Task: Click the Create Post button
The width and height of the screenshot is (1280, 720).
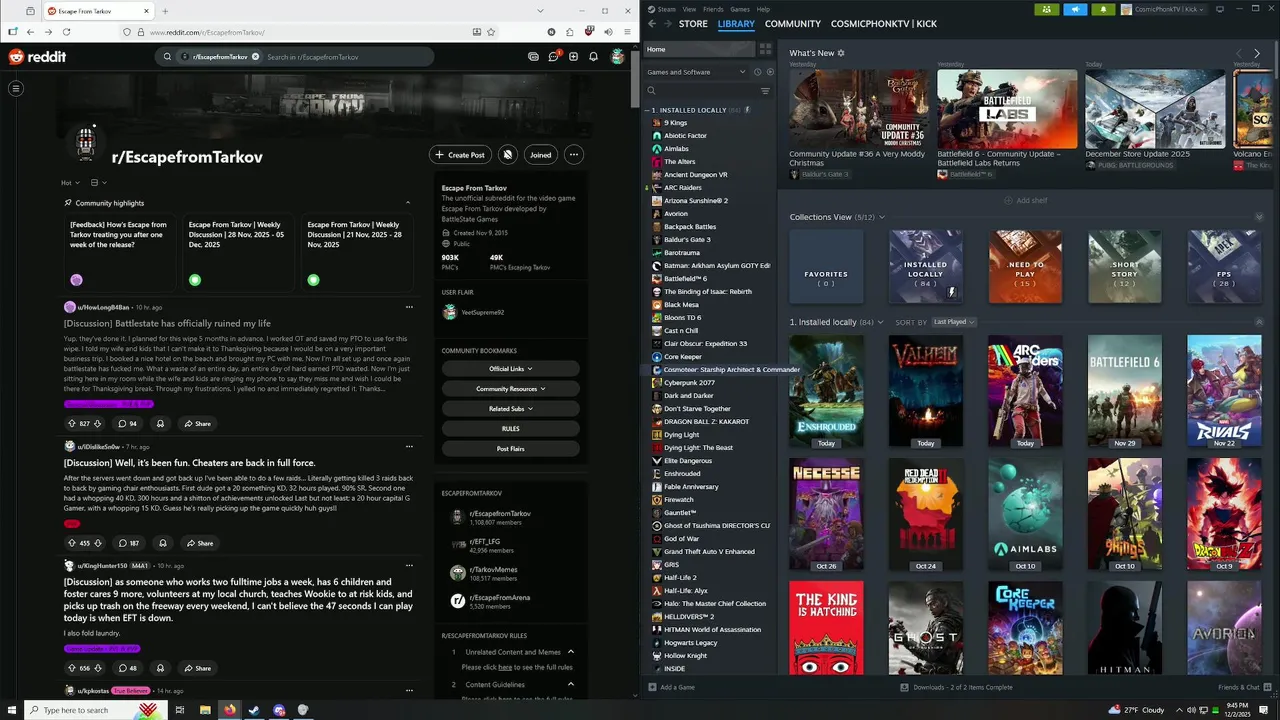Action: pos(460,155)
